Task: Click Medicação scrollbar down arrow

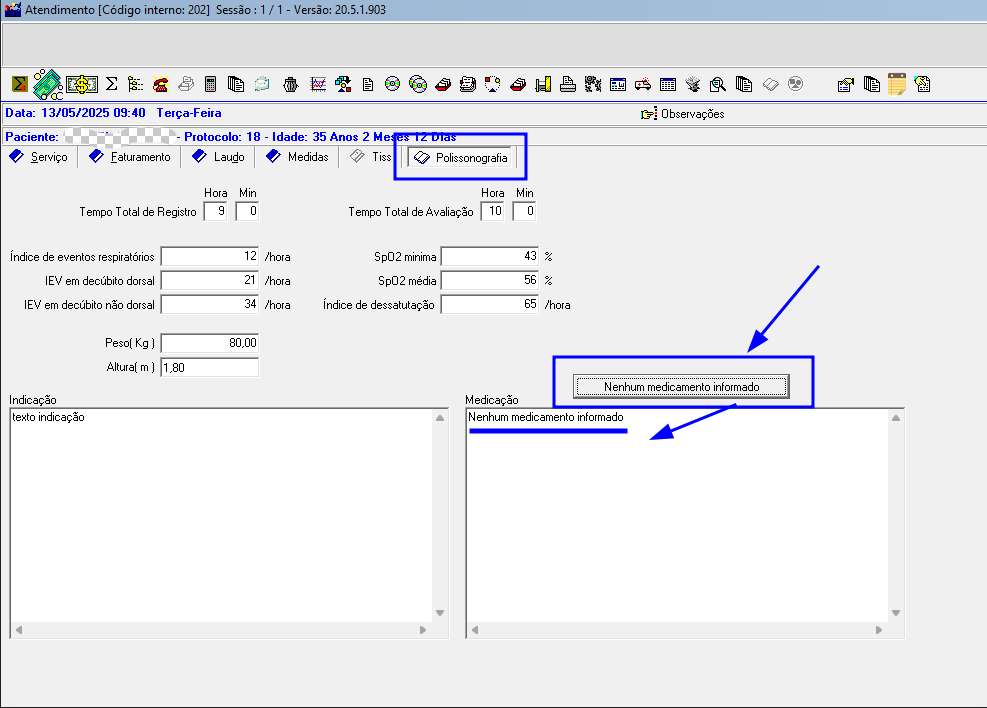Action: pyautogui.click(x=896, y=613)
